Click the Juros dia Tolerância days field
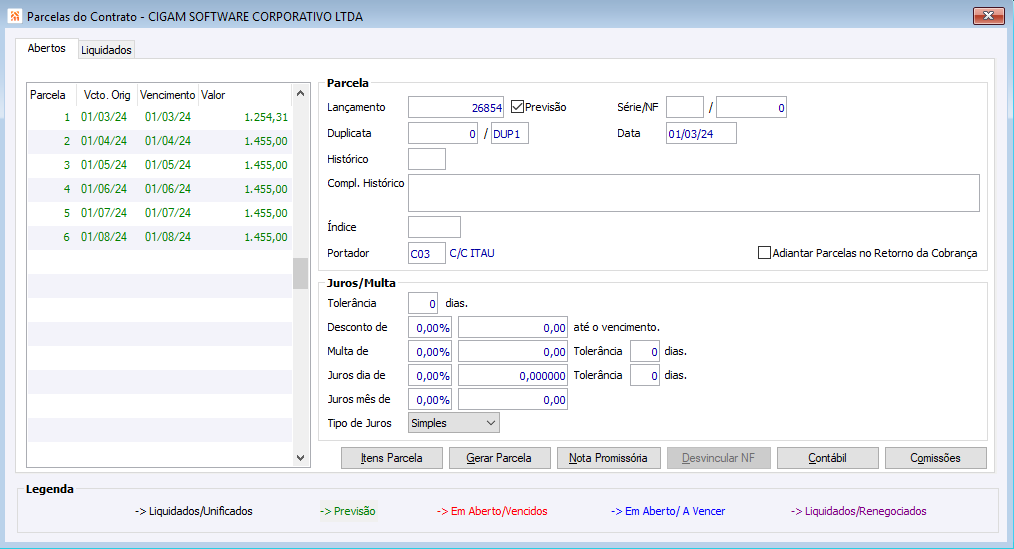Image resolution: width=1014 pixels, height=549 pixels. pyautogui.click(x=645, y=376)
